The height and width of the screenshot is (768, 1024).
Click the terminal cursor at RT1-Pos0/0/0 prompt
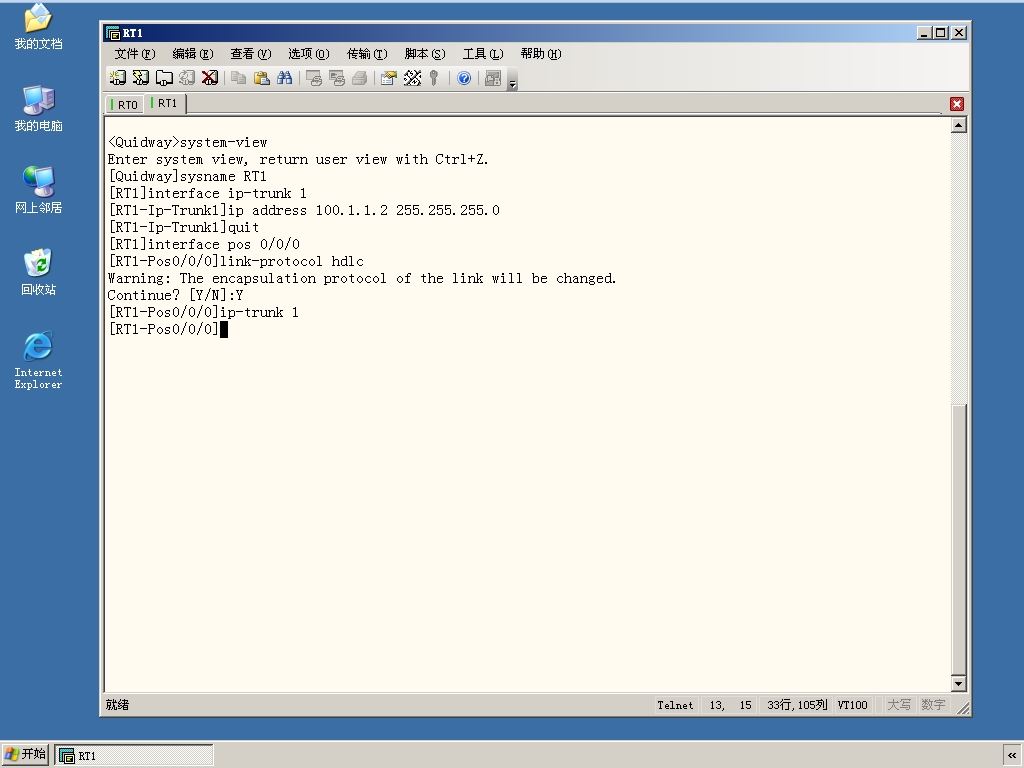point(223,329)
